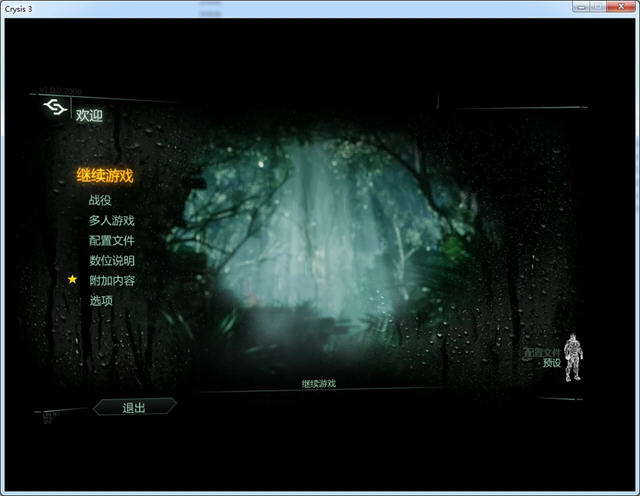
Task: Click the 欢迎 welcome heading
Action: [x=89, y=115]
